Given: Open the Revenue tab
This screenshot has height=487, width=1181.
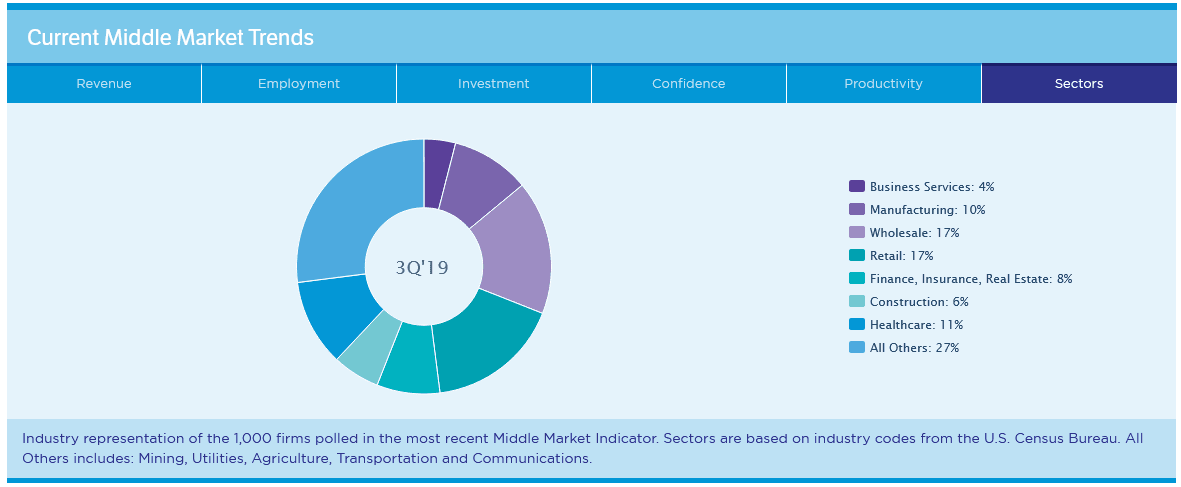Looking at the screenshot, I should 104,84.
